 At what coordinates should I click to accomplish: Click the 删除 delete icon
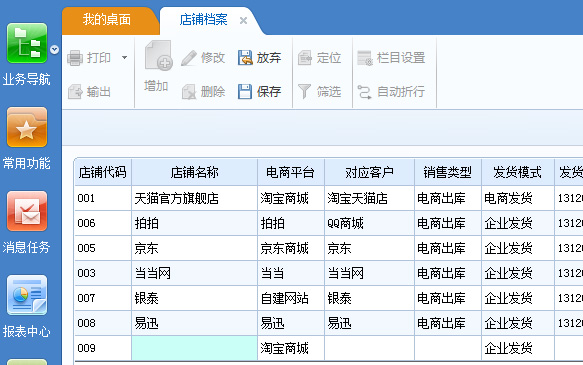click(189, 91)
